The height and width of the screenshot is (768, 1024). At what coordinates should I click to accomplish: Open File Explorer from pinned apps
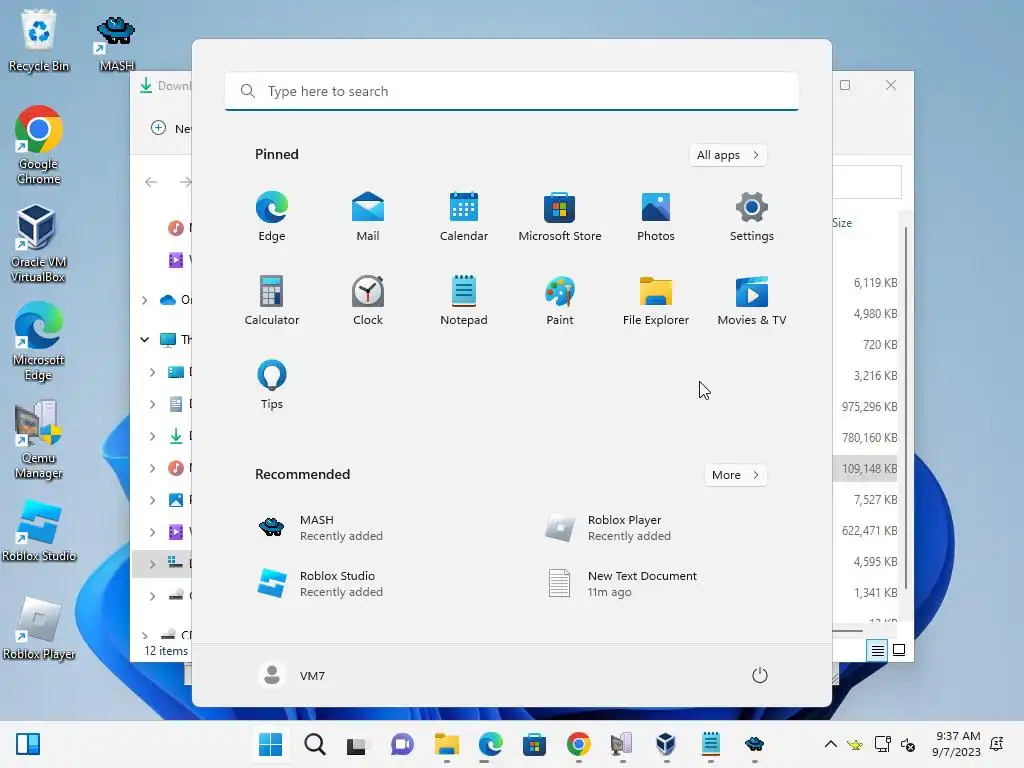[x=656, y=300]
